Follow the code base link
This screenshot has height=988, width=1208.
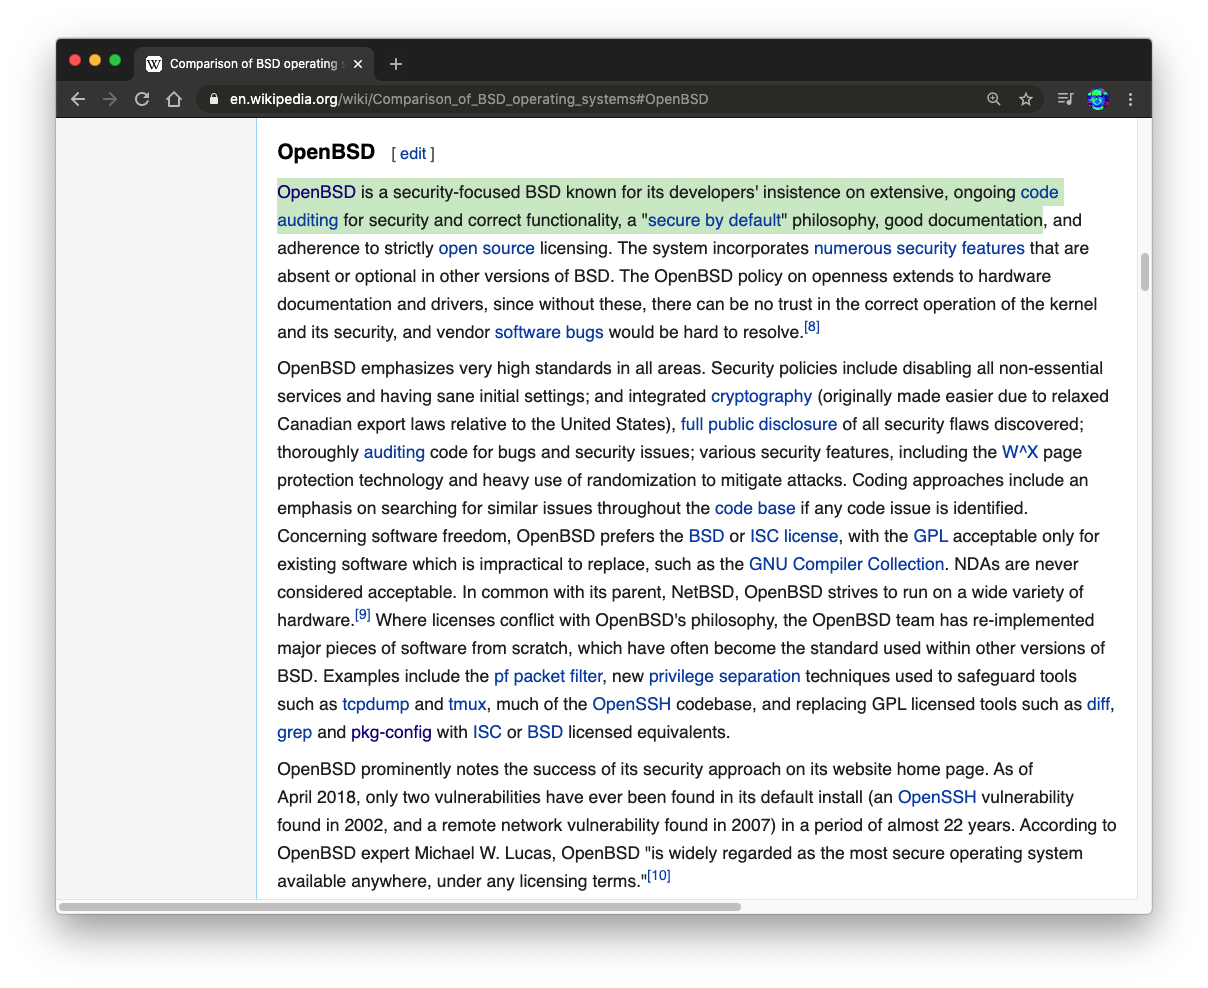755,508
